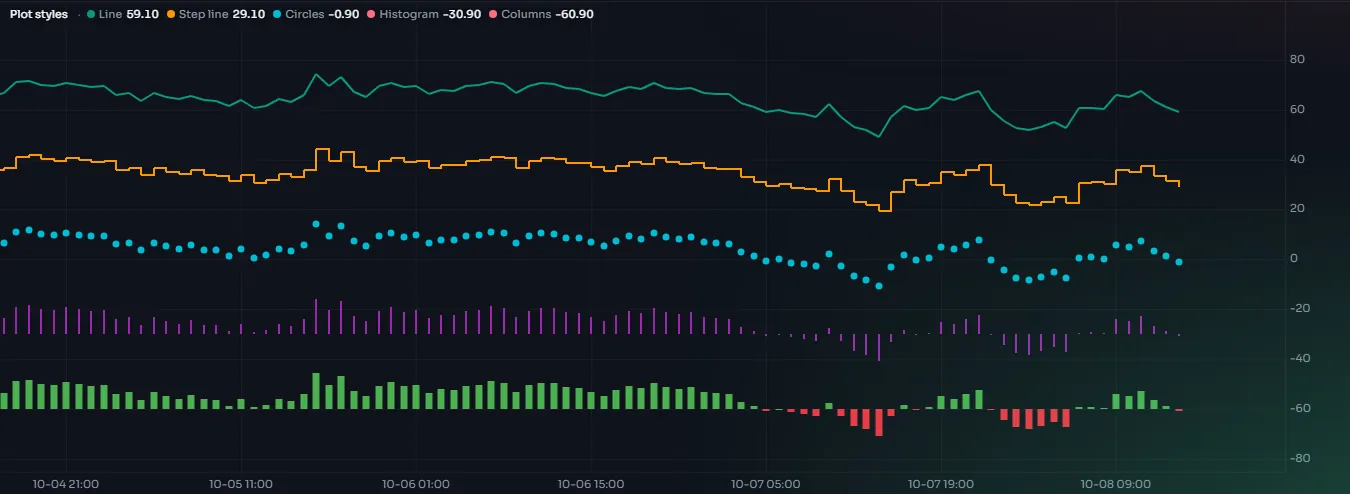Click the 60 price axis label

(x=1297, y=109)
